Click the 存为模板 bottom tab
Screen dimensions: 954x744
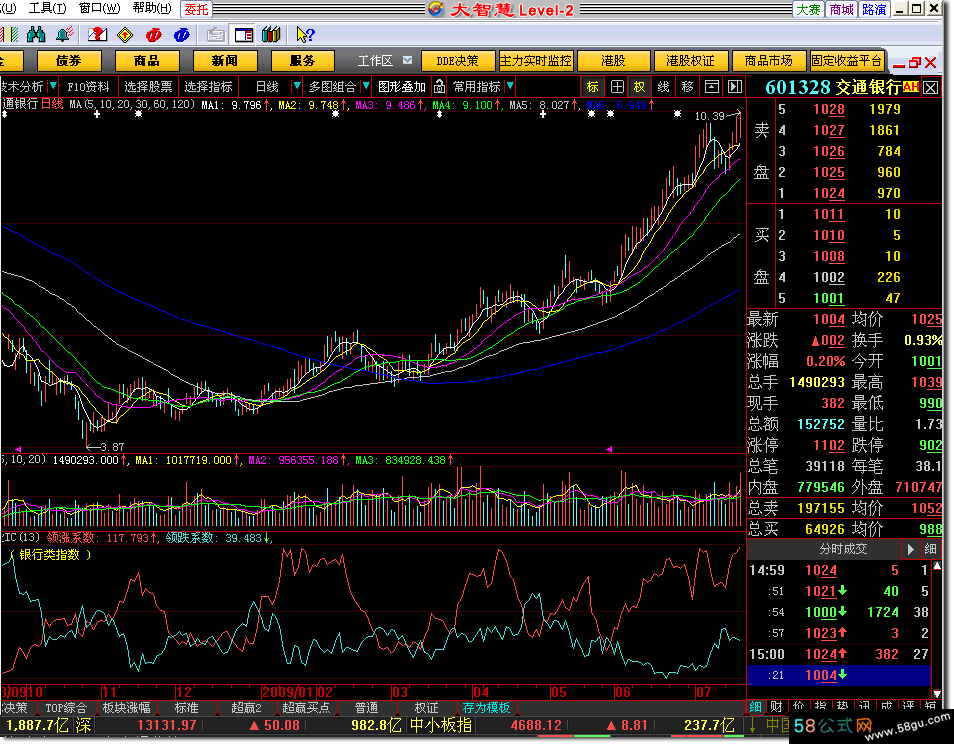pyautogui.click(x=486, y=708)
